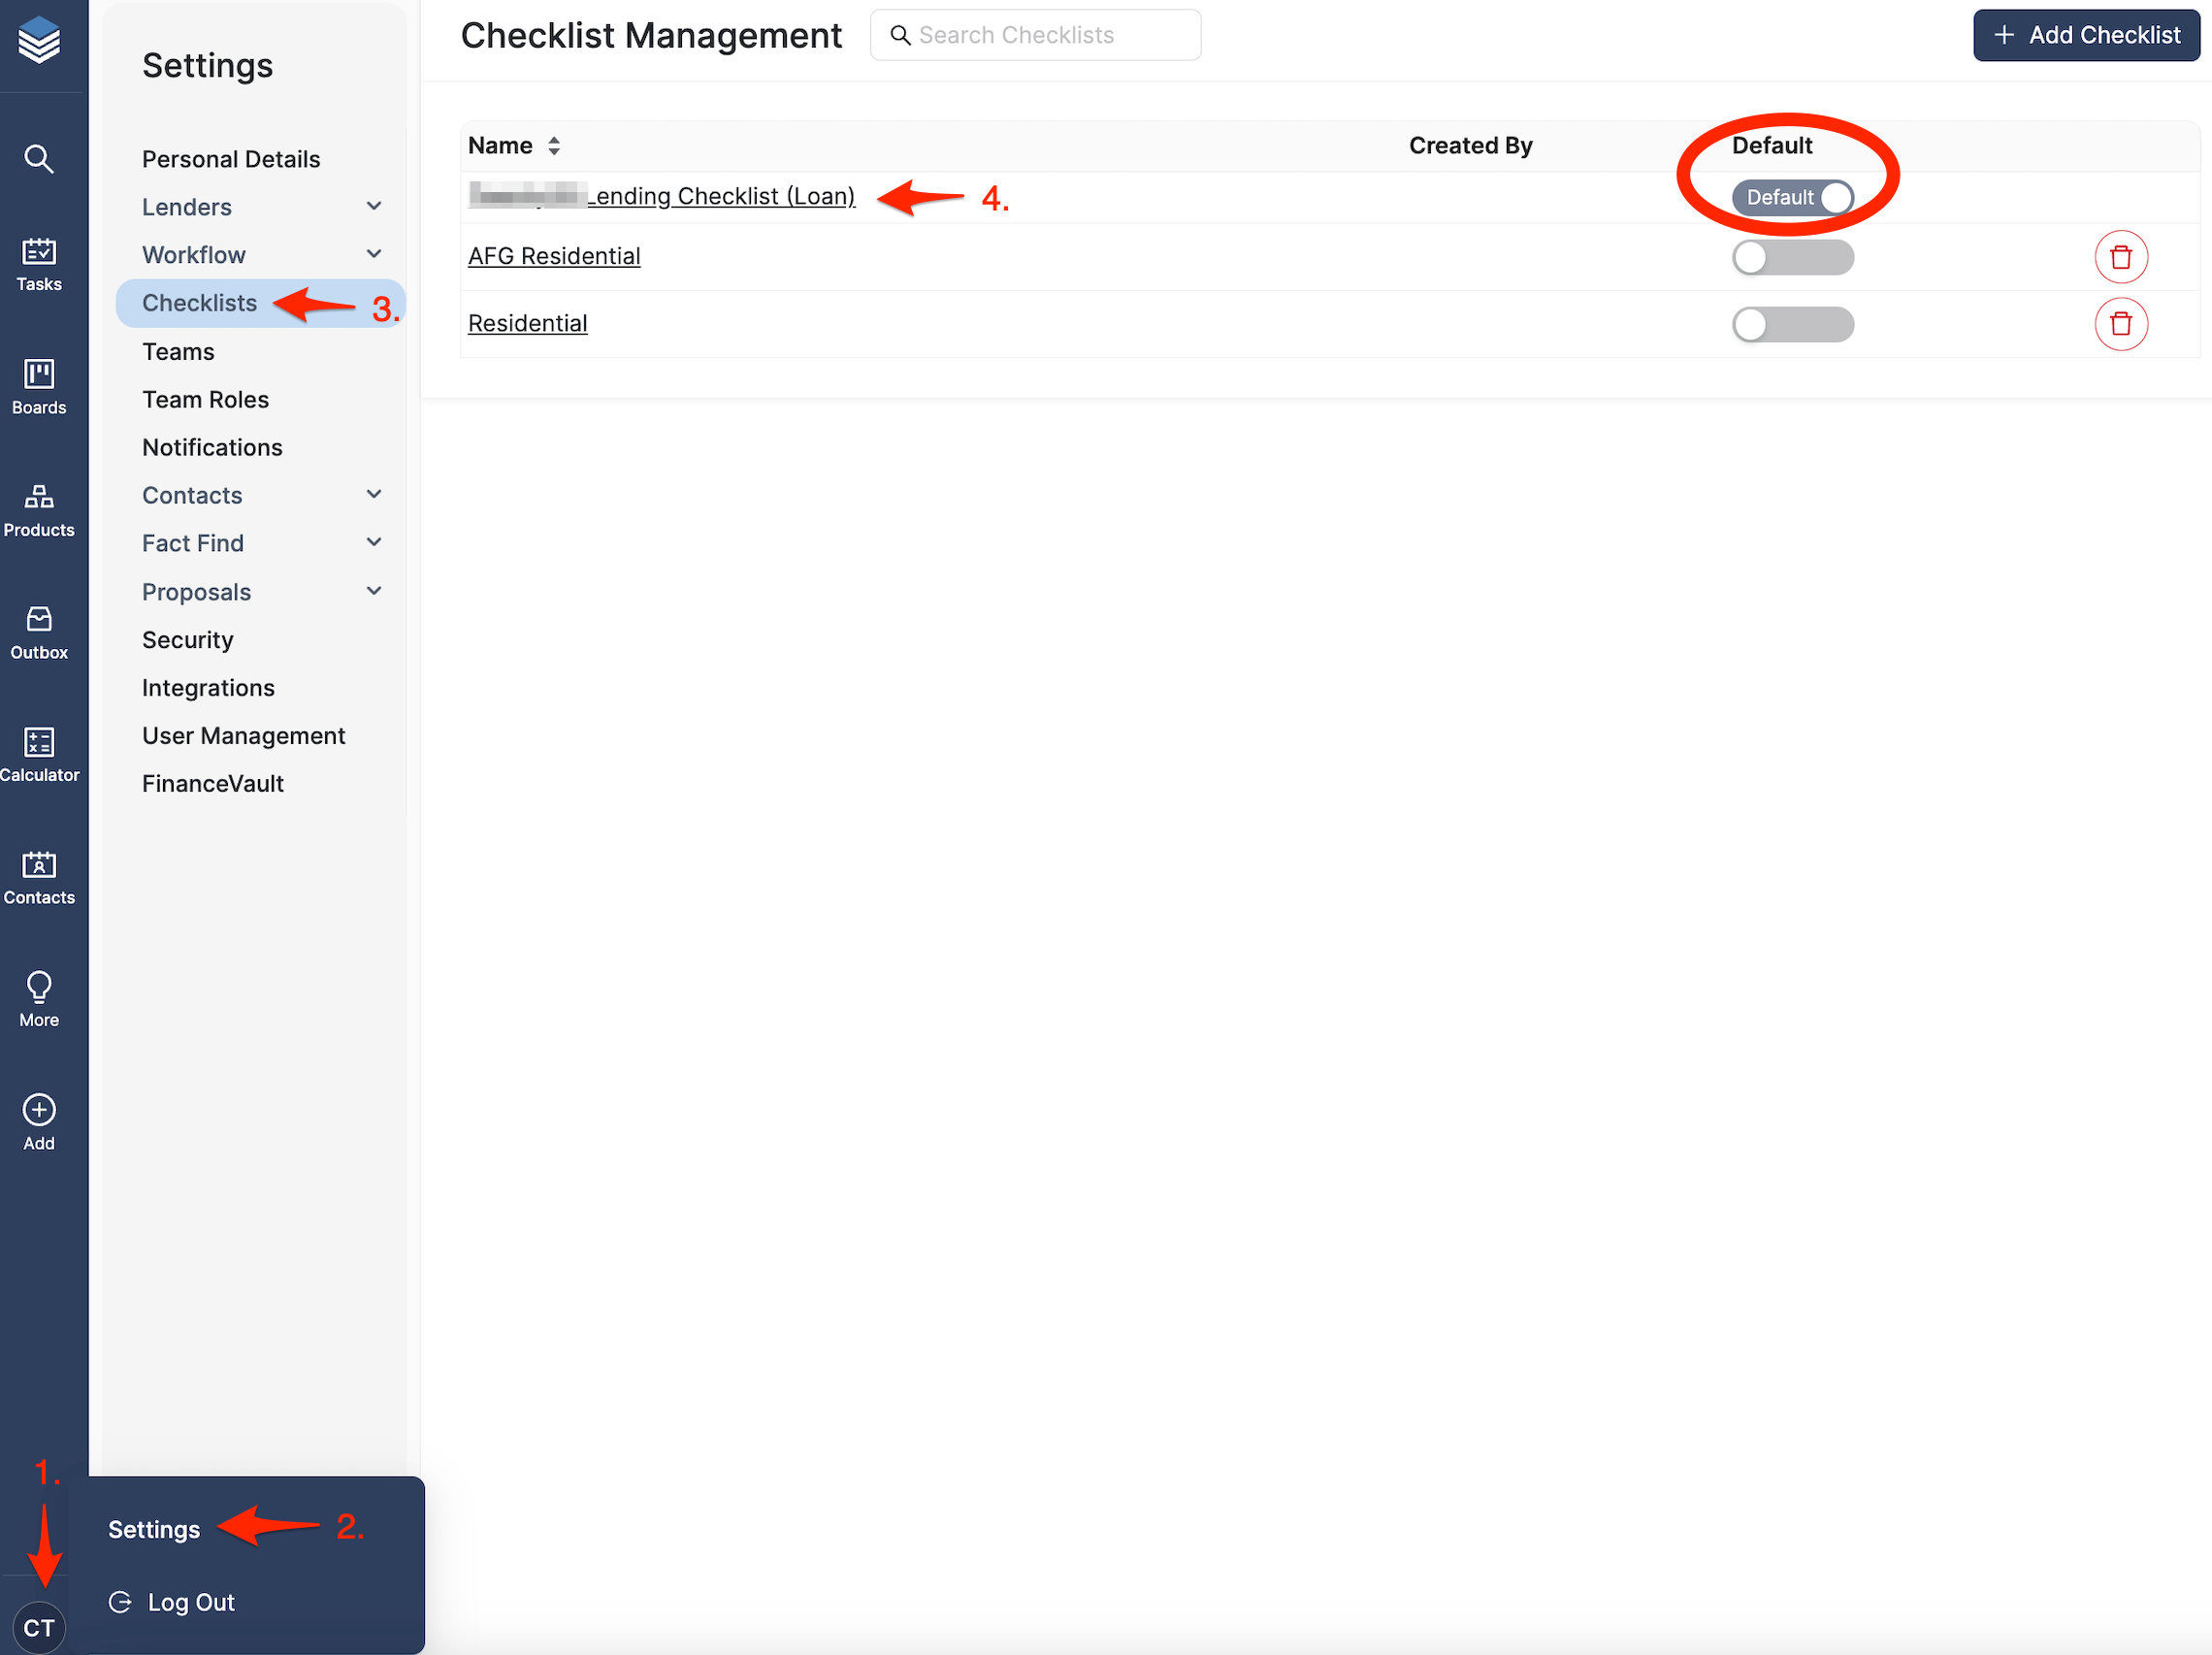Expand the Workflow chevron
Screen dimensions: 2212x1655
point(374,254)
